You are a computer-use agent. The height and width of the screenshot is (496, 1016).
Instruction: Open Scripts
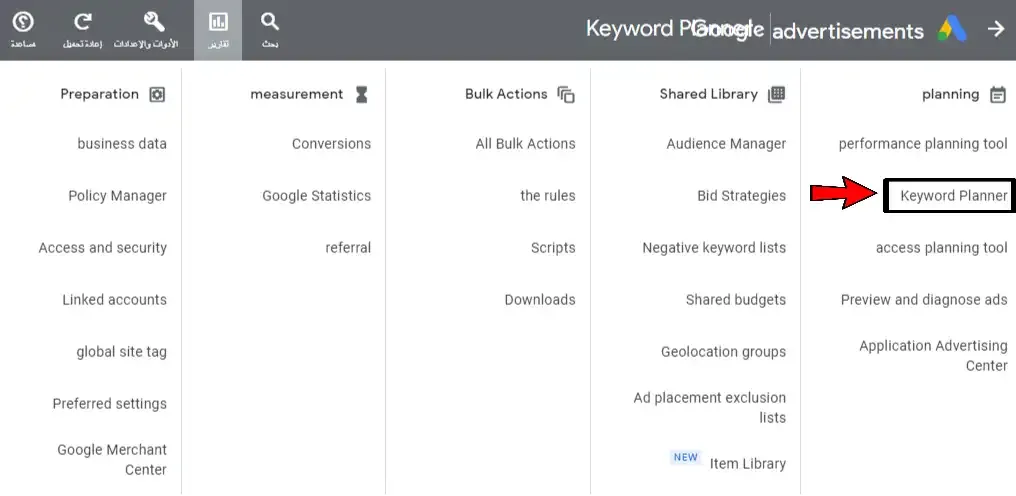click(553, 248)
